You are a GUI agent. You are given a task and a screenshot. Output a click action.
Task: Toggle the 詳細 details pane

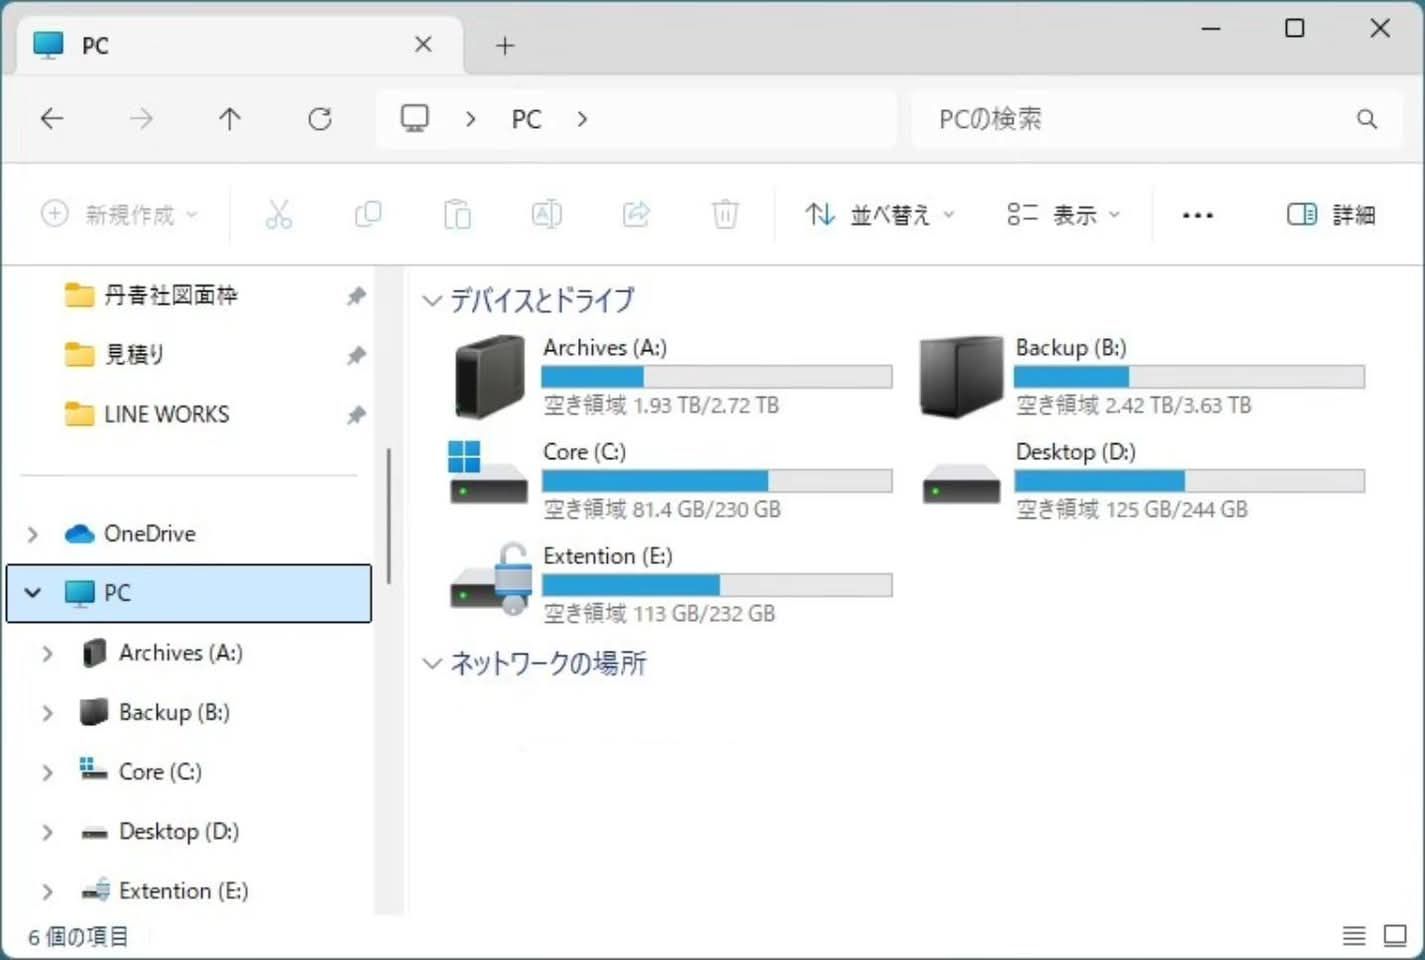click(1331, 214)
